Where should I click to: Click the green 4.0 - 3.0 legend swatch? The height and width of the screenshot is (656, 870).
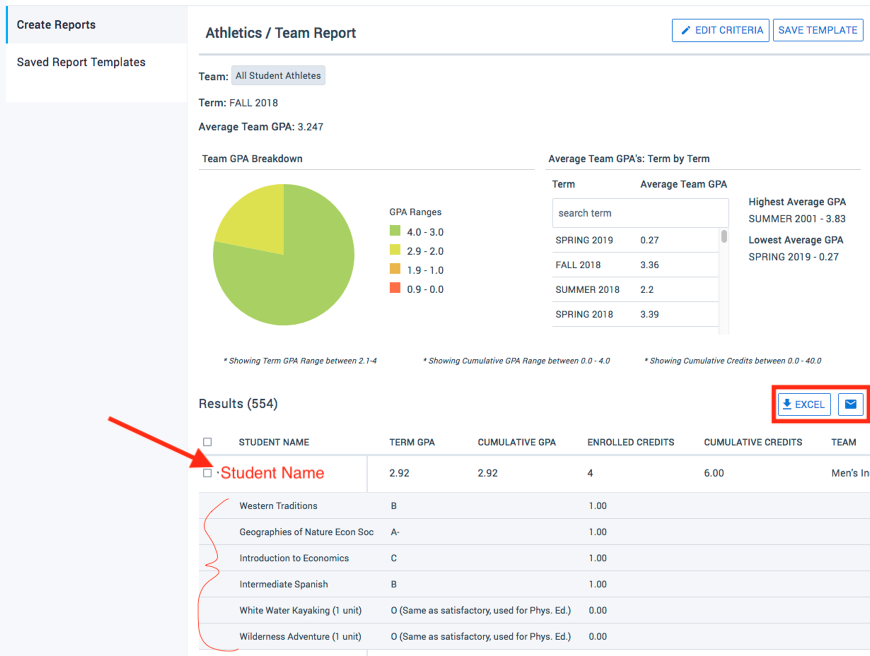point(396,232)
